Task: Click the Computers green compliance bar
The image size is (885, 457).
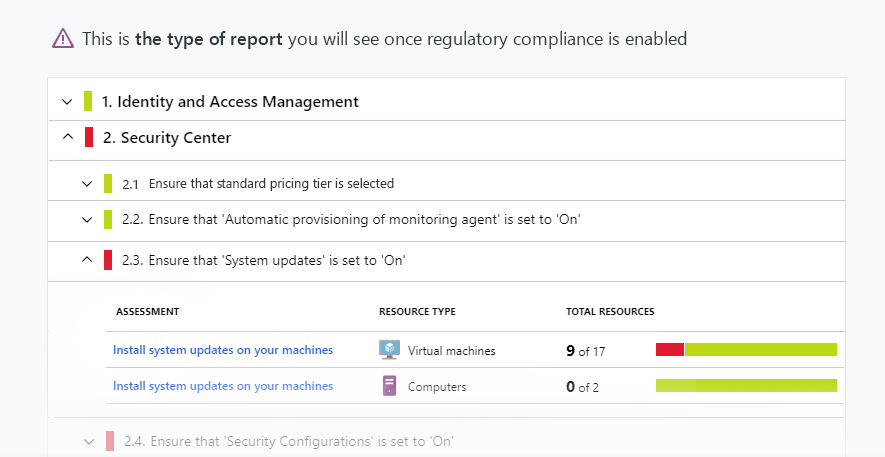Action: (x=746, y=386)
